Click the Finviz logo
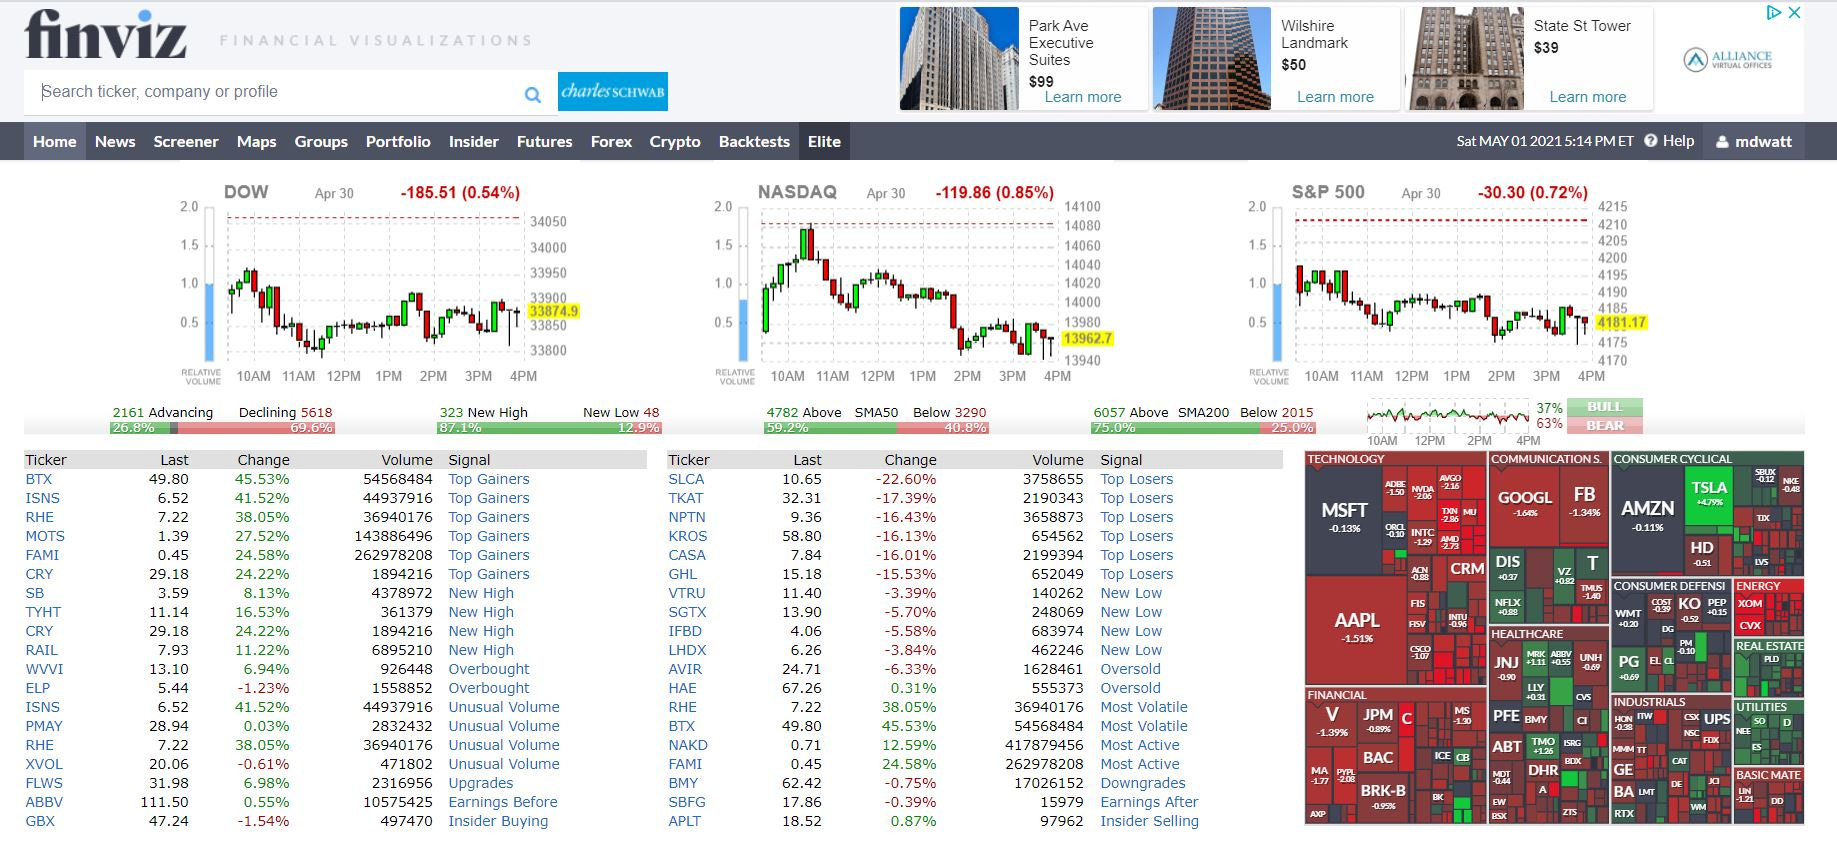The width and height of the screenshot is (1837, 844). coord(105,35)
